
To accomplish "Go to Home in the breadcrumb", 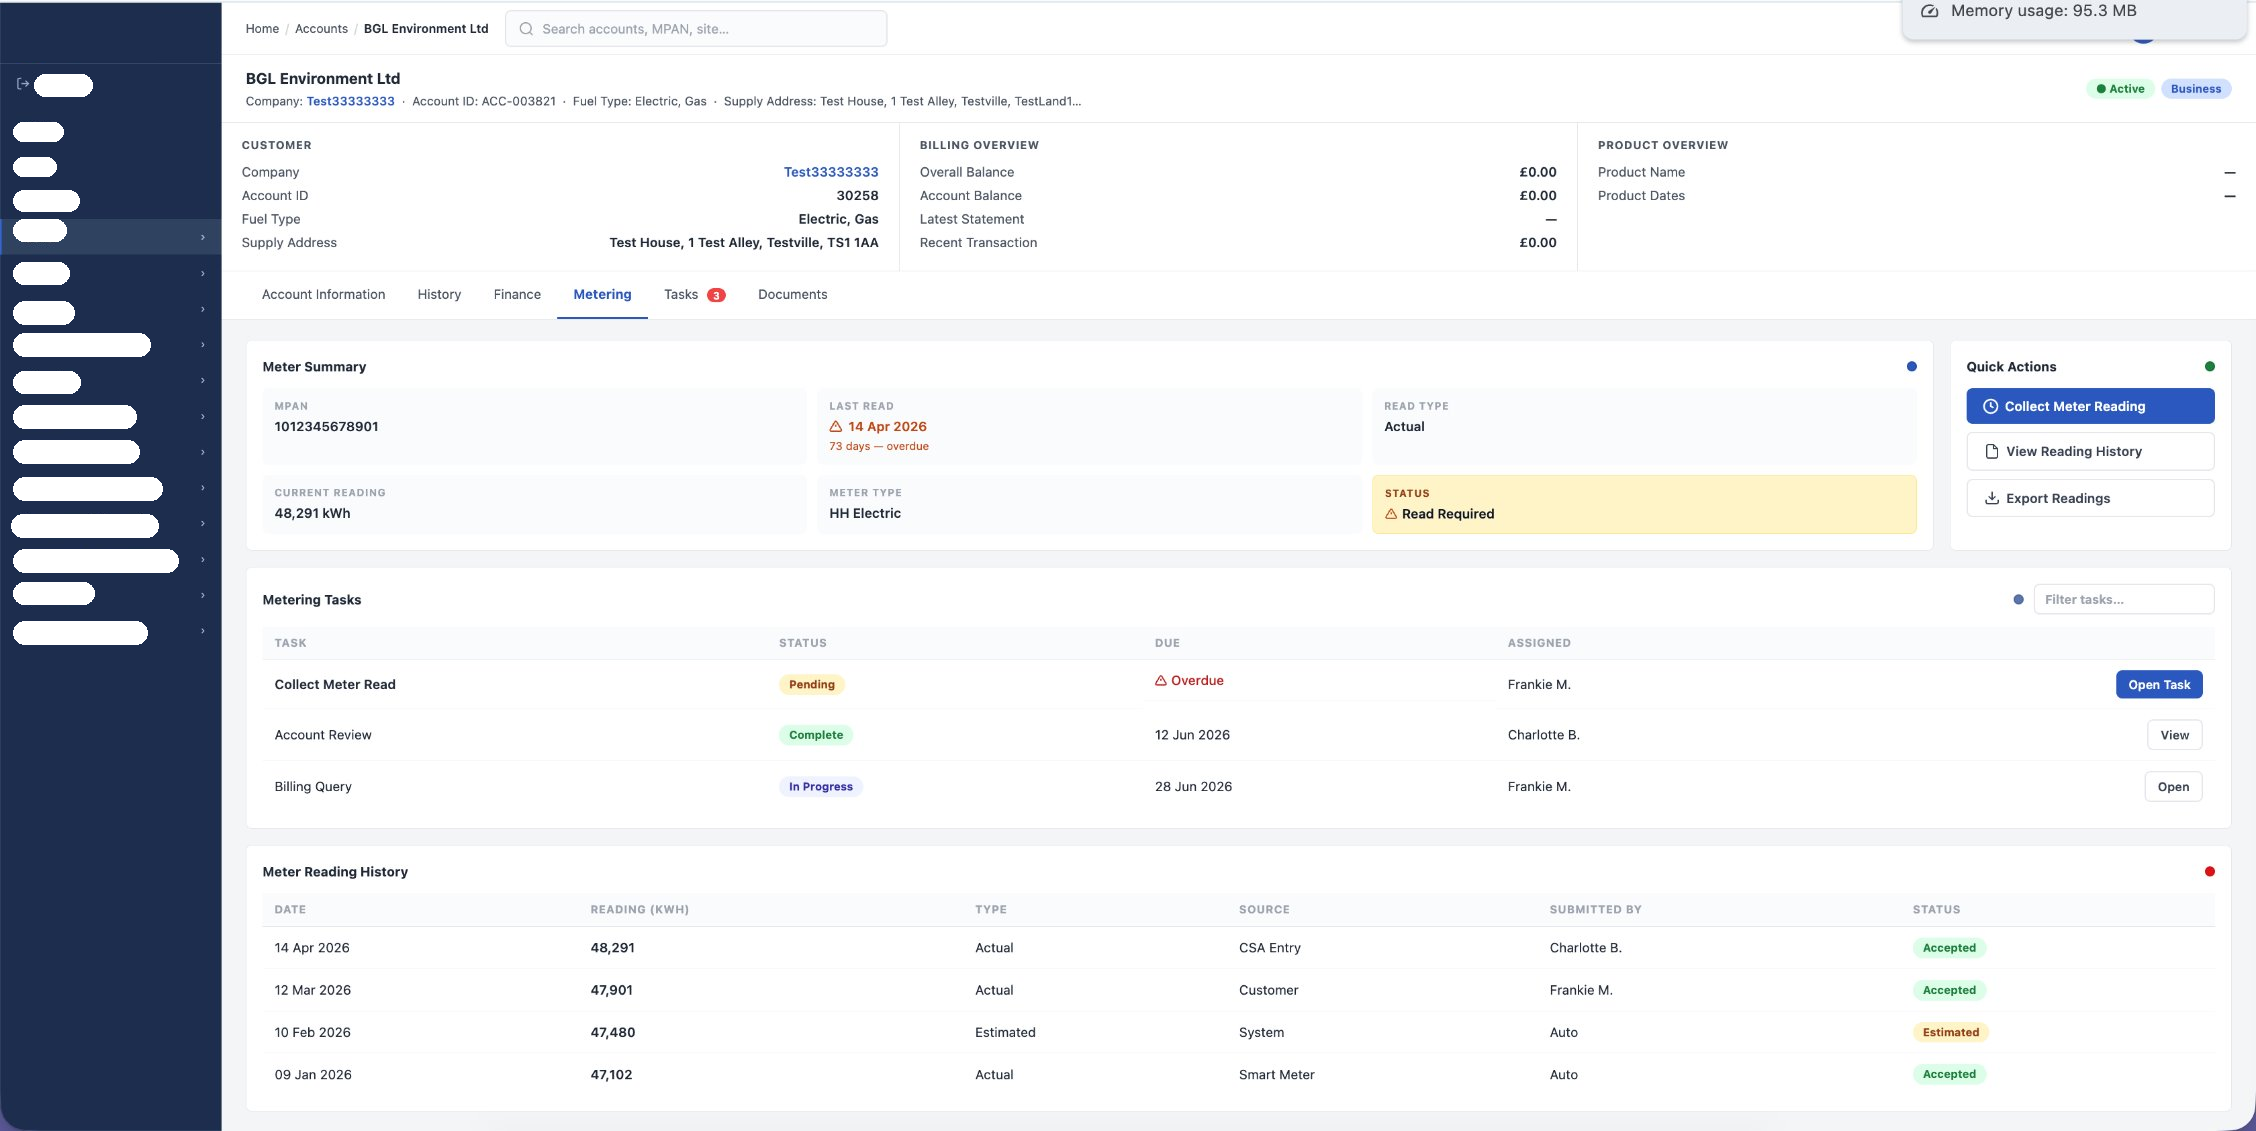I will pos(262,29).
